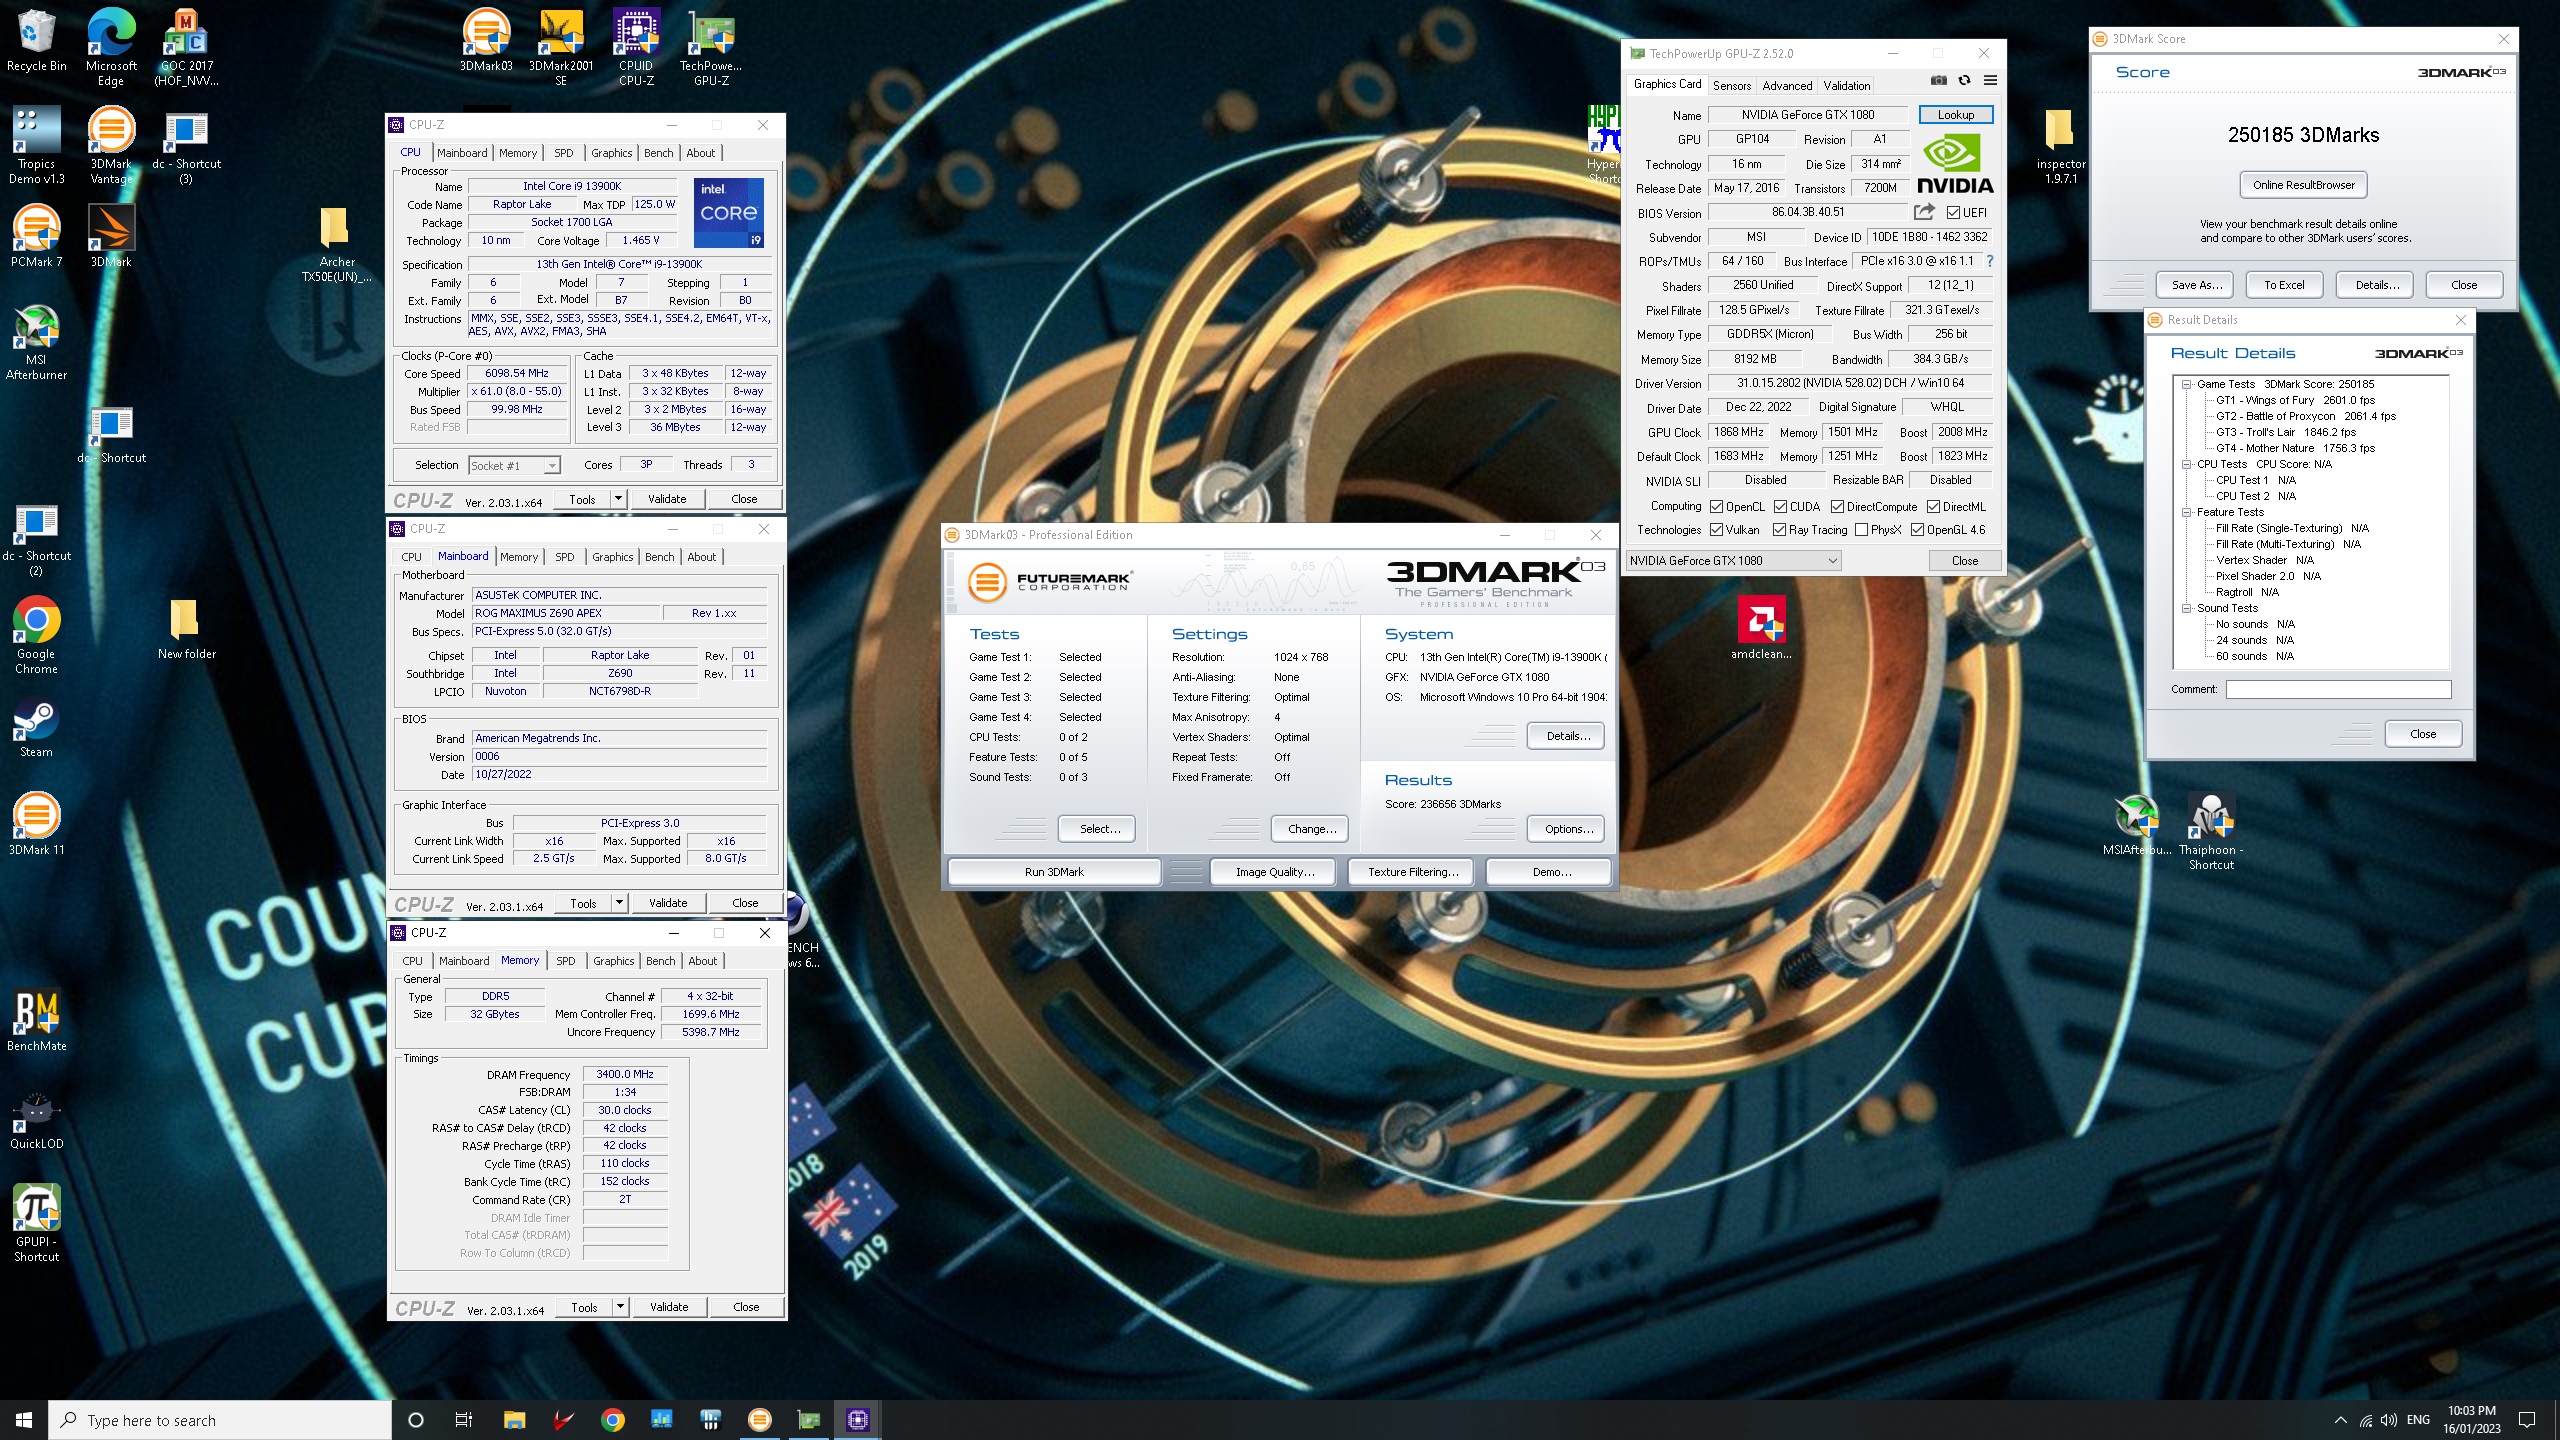
Task: Toggle the Vulkan checkbox in GPU-Z
Action: coord(1716,530)
